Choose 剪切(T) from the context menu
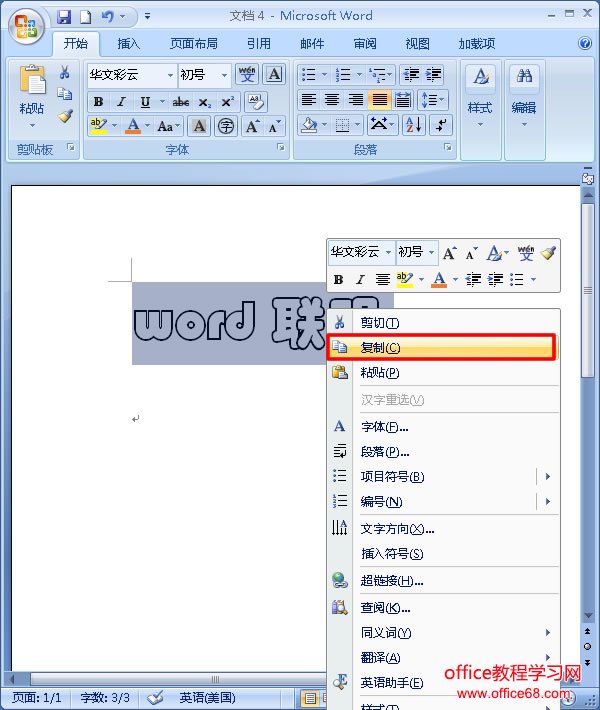 click(443, 323)
